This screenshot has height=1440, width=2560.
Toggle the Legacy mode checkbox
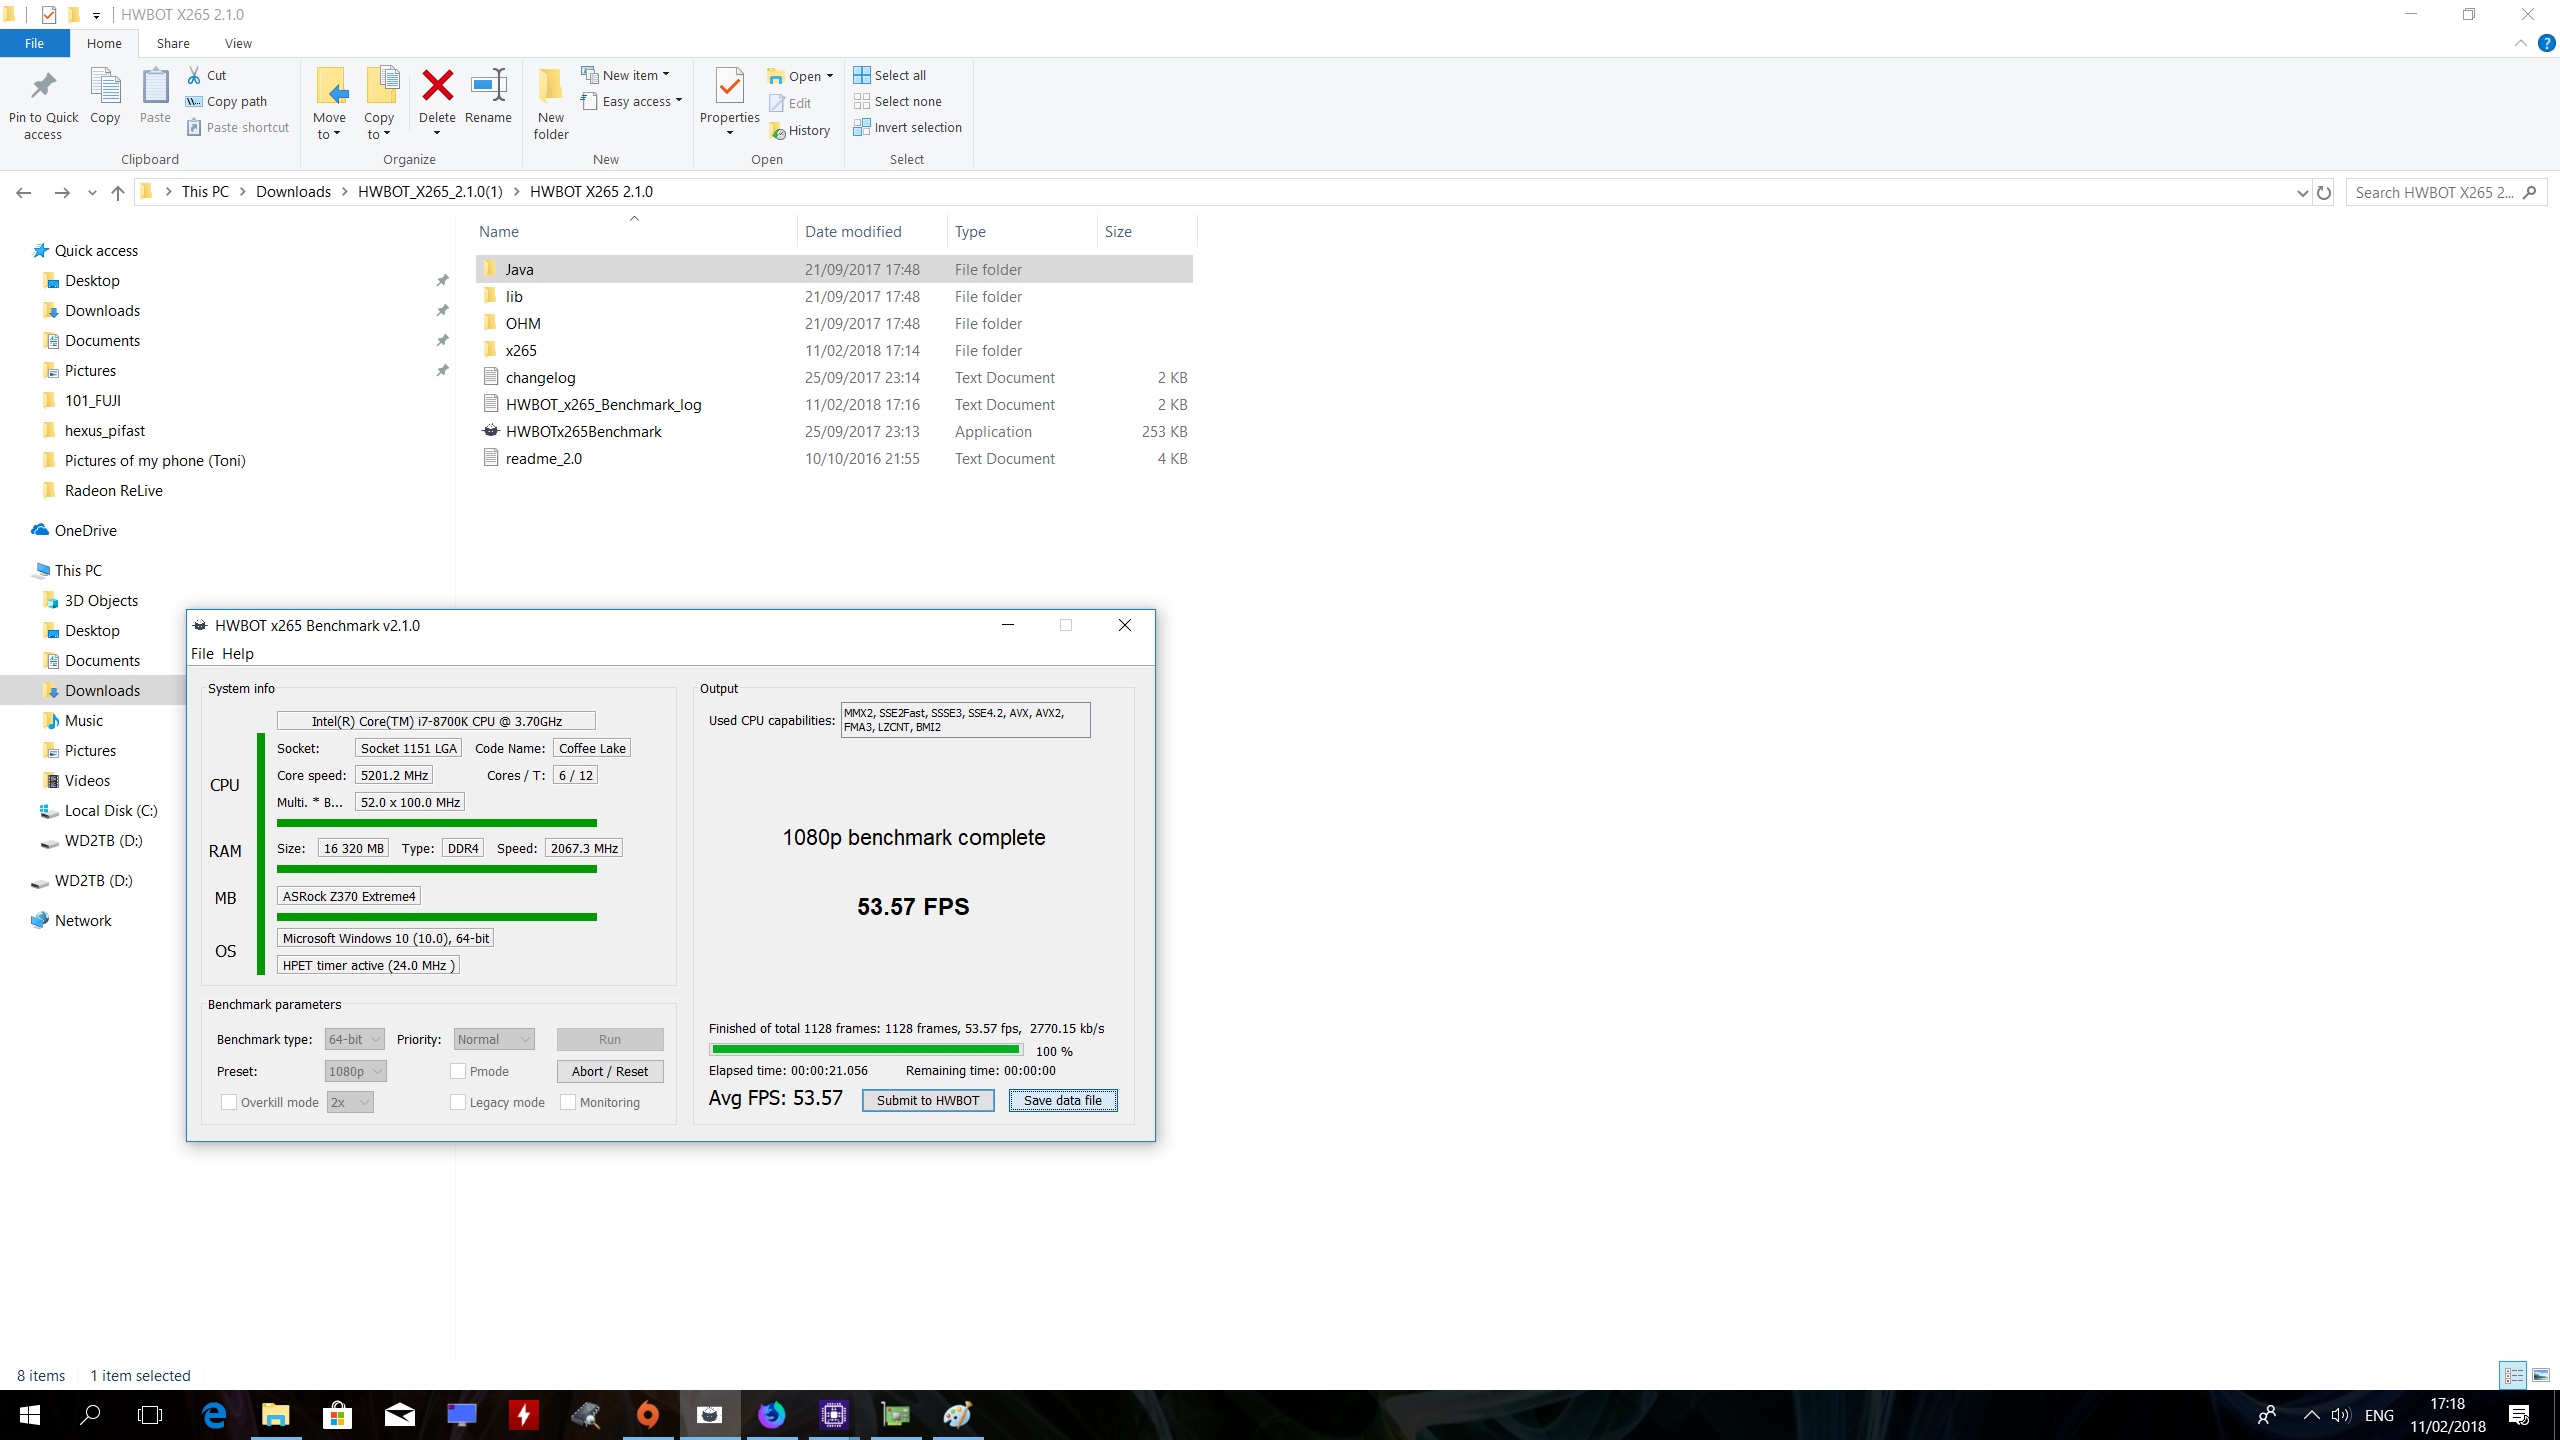pyautogui.click(x=458, y=1102)
